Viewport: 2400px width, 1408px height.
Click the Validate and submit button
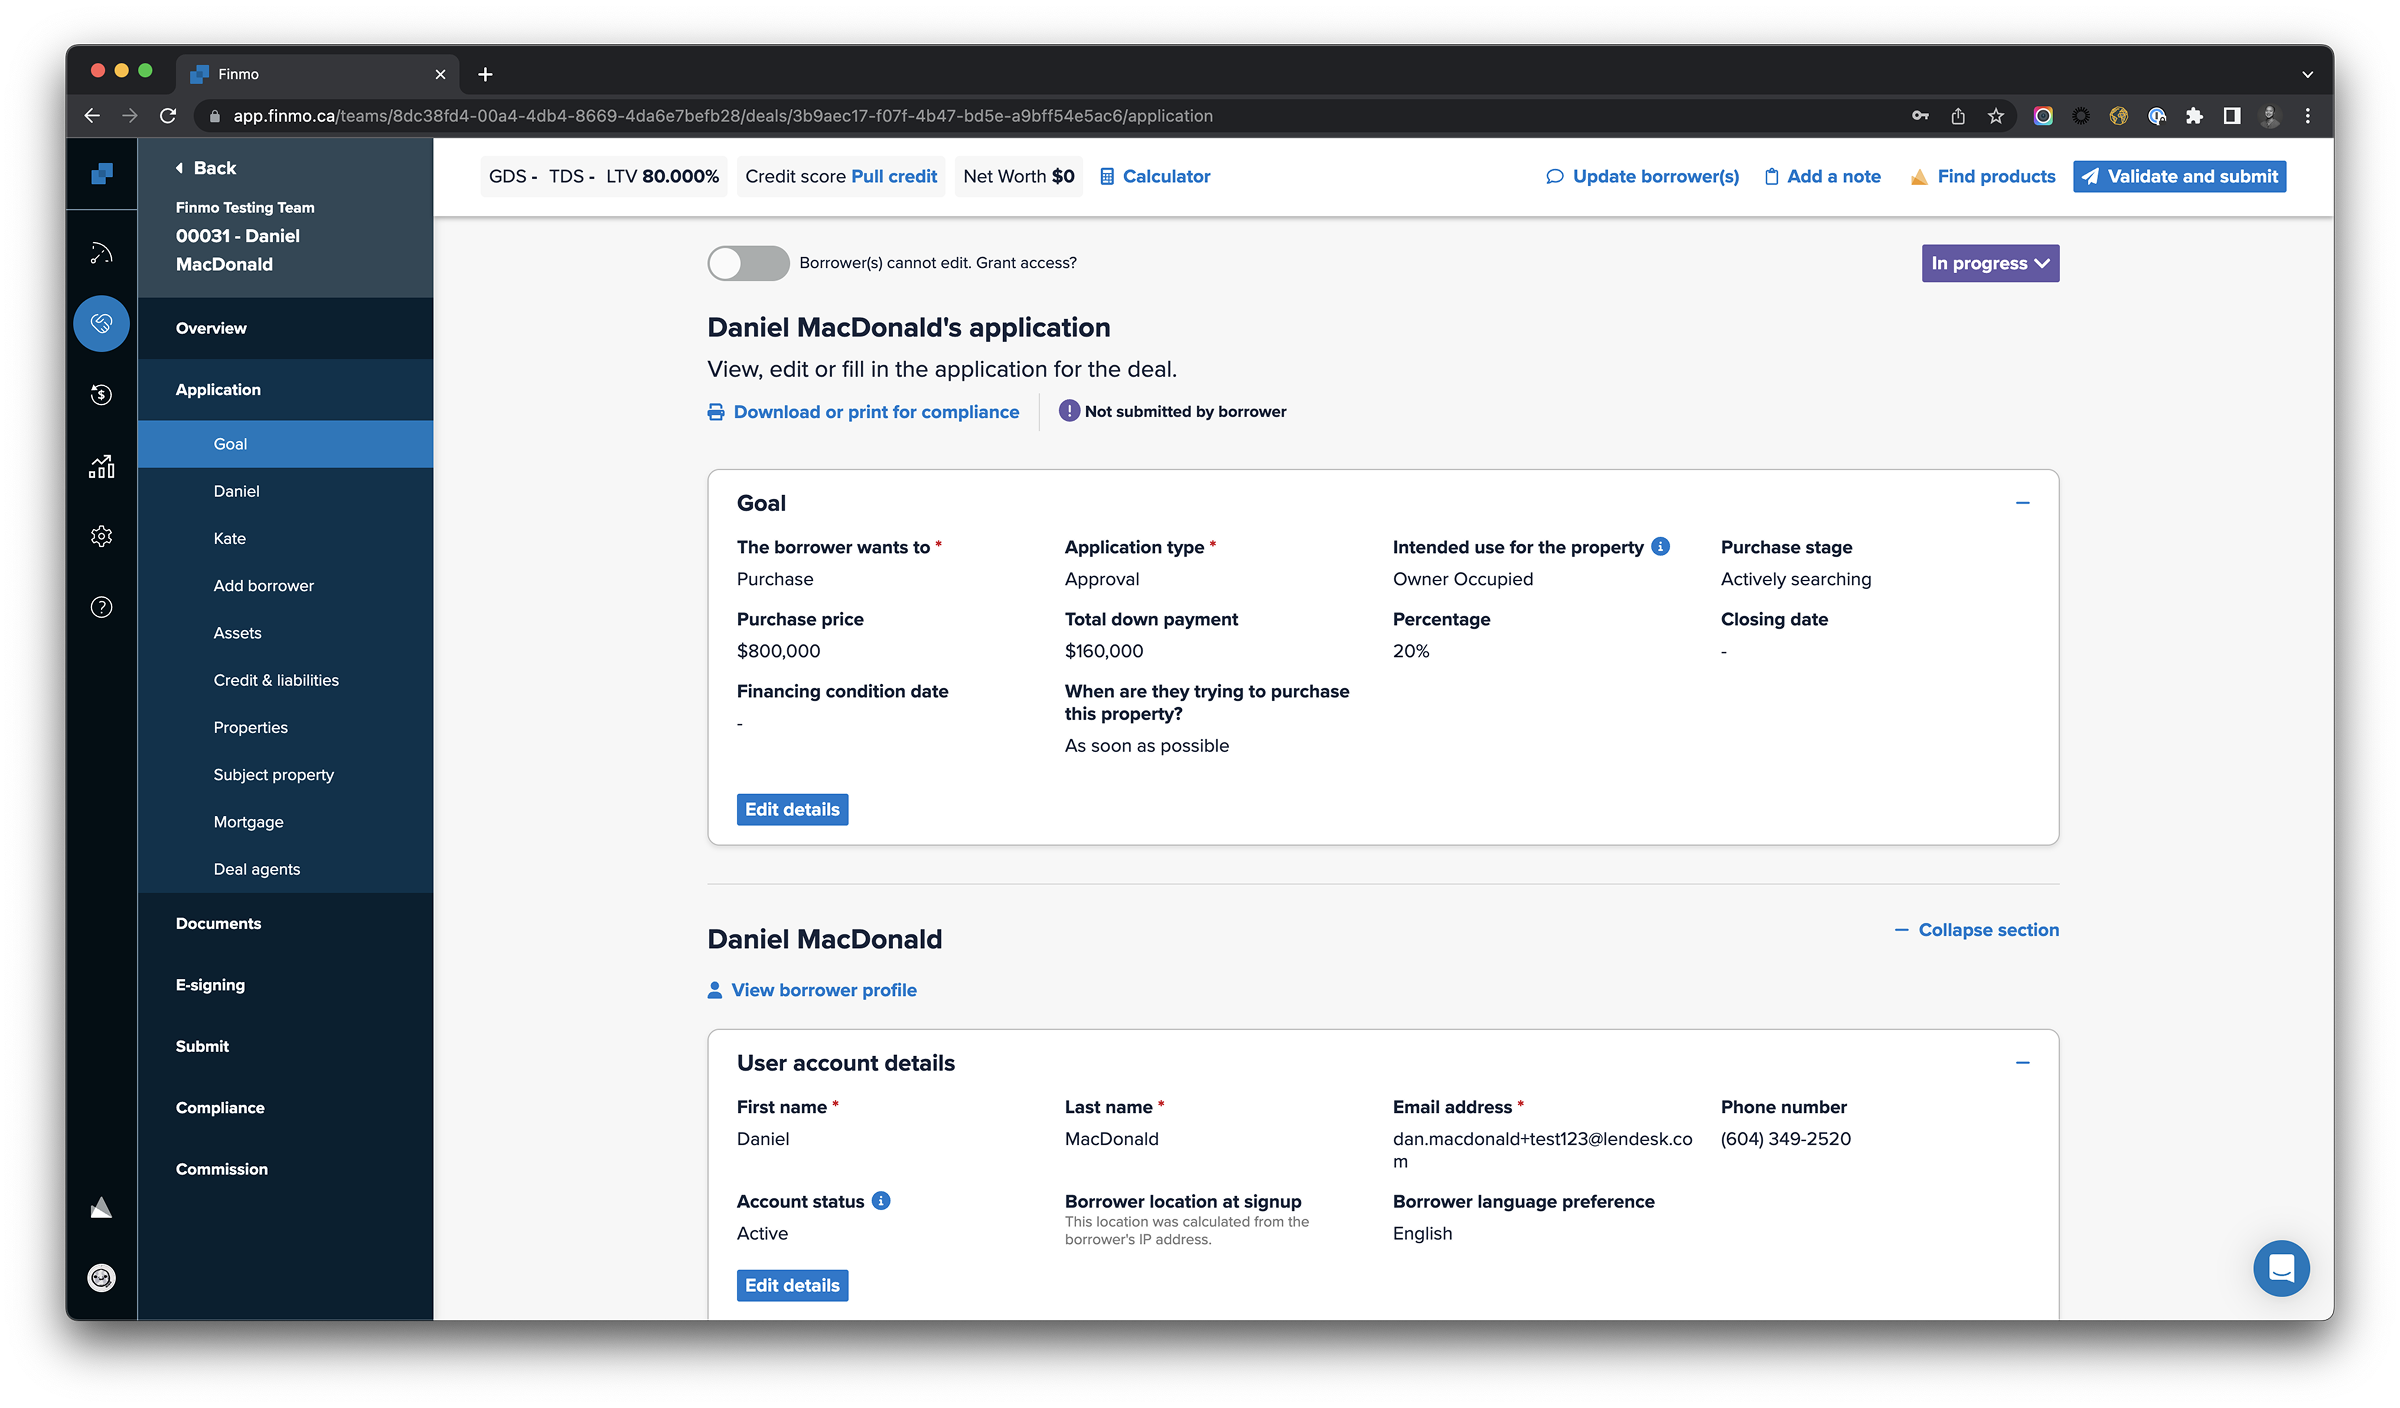pos(2179,176)
